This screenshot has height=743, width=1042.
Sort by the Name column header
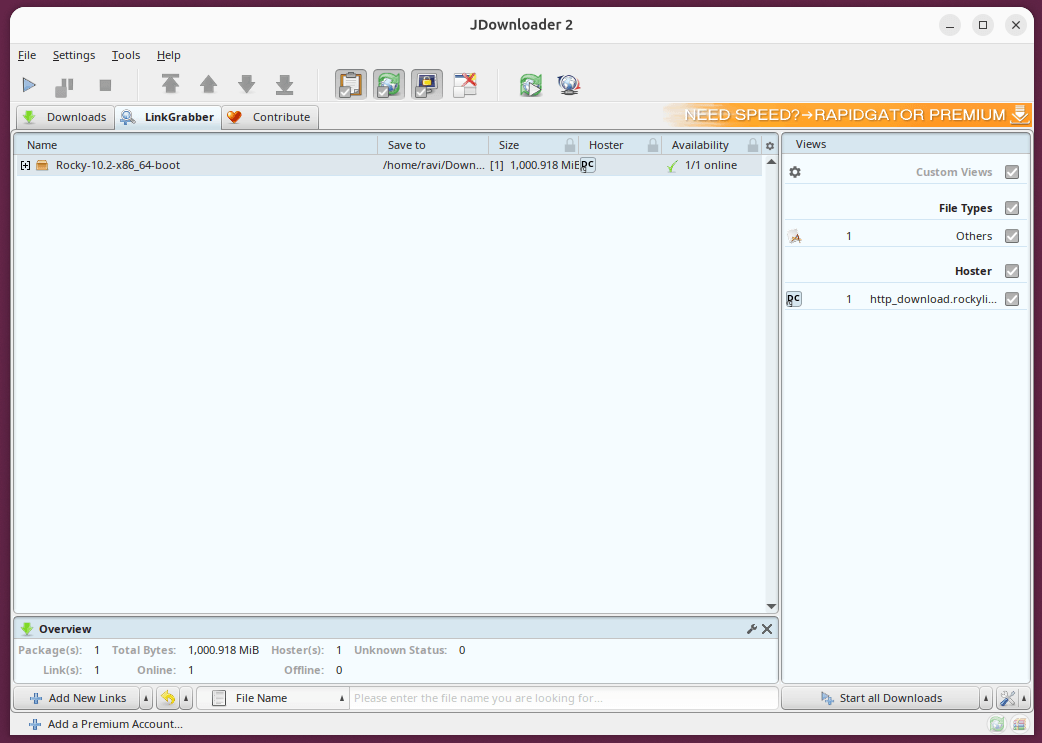(x=196, y=145)
